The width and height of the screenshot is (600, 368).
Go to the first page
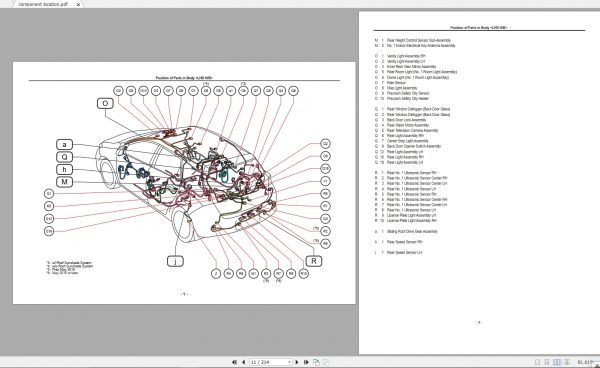point(234,362)
